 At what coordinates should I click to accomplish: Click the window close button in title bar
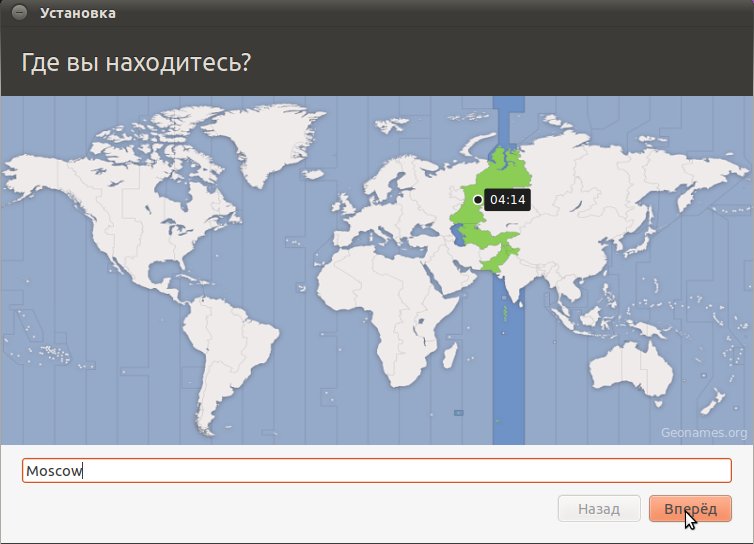point(19,13)
